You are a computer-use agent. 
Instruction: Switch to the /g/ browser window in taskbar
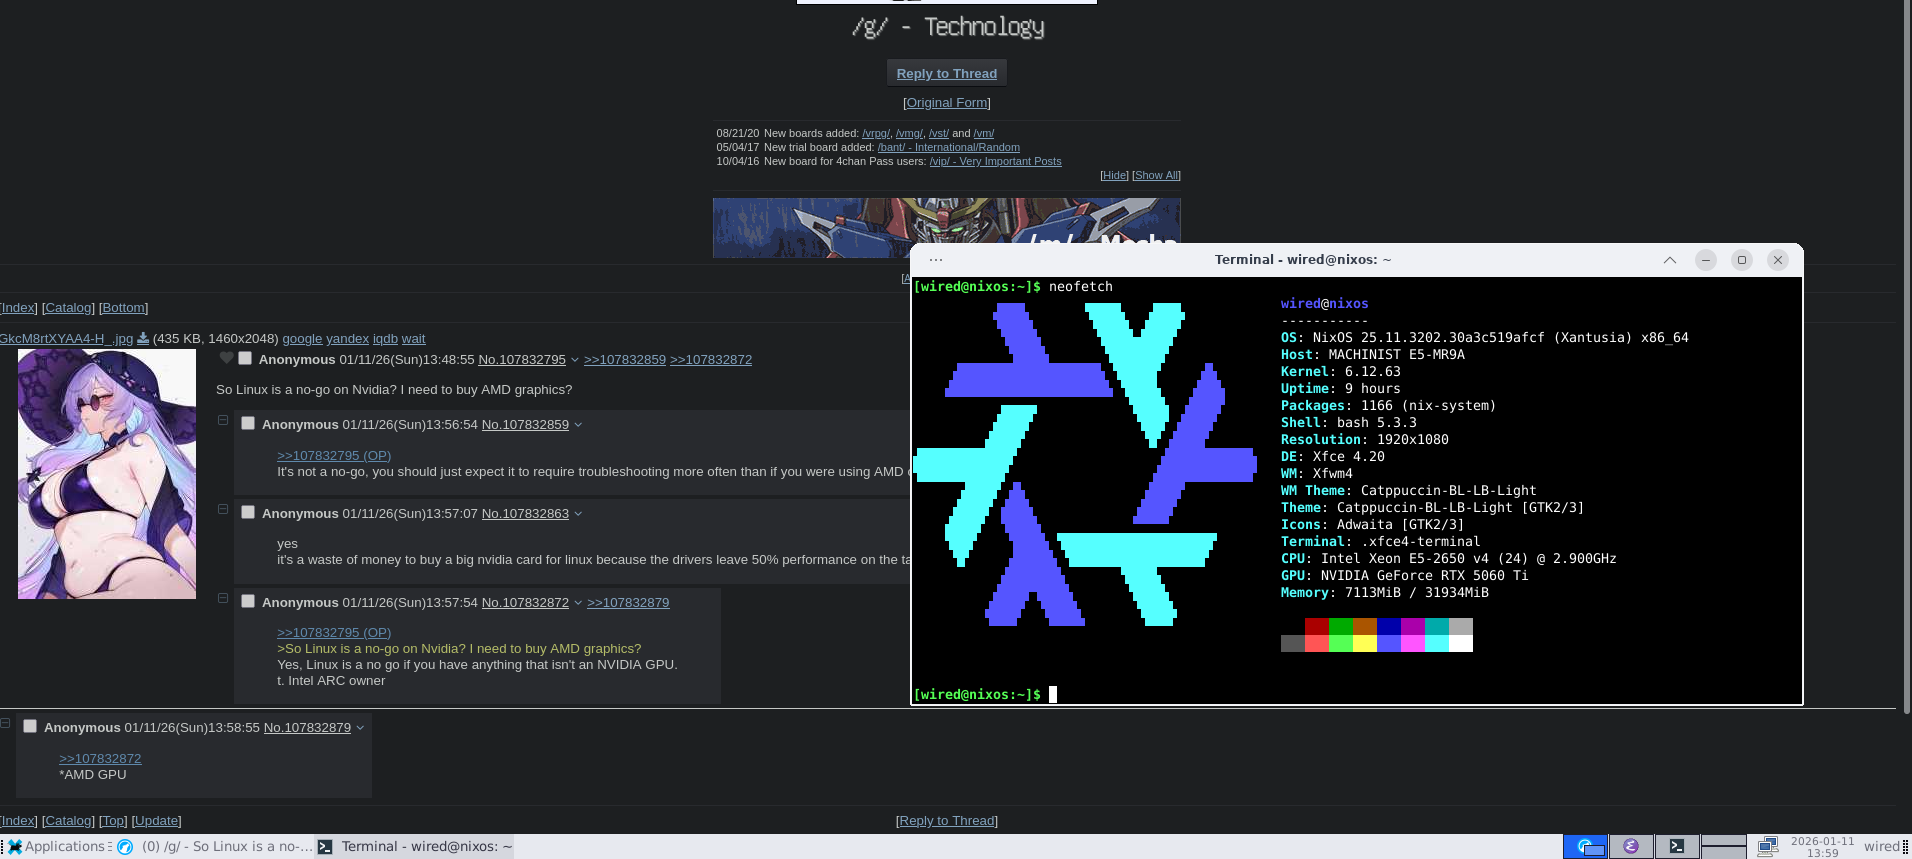point(215,846)
